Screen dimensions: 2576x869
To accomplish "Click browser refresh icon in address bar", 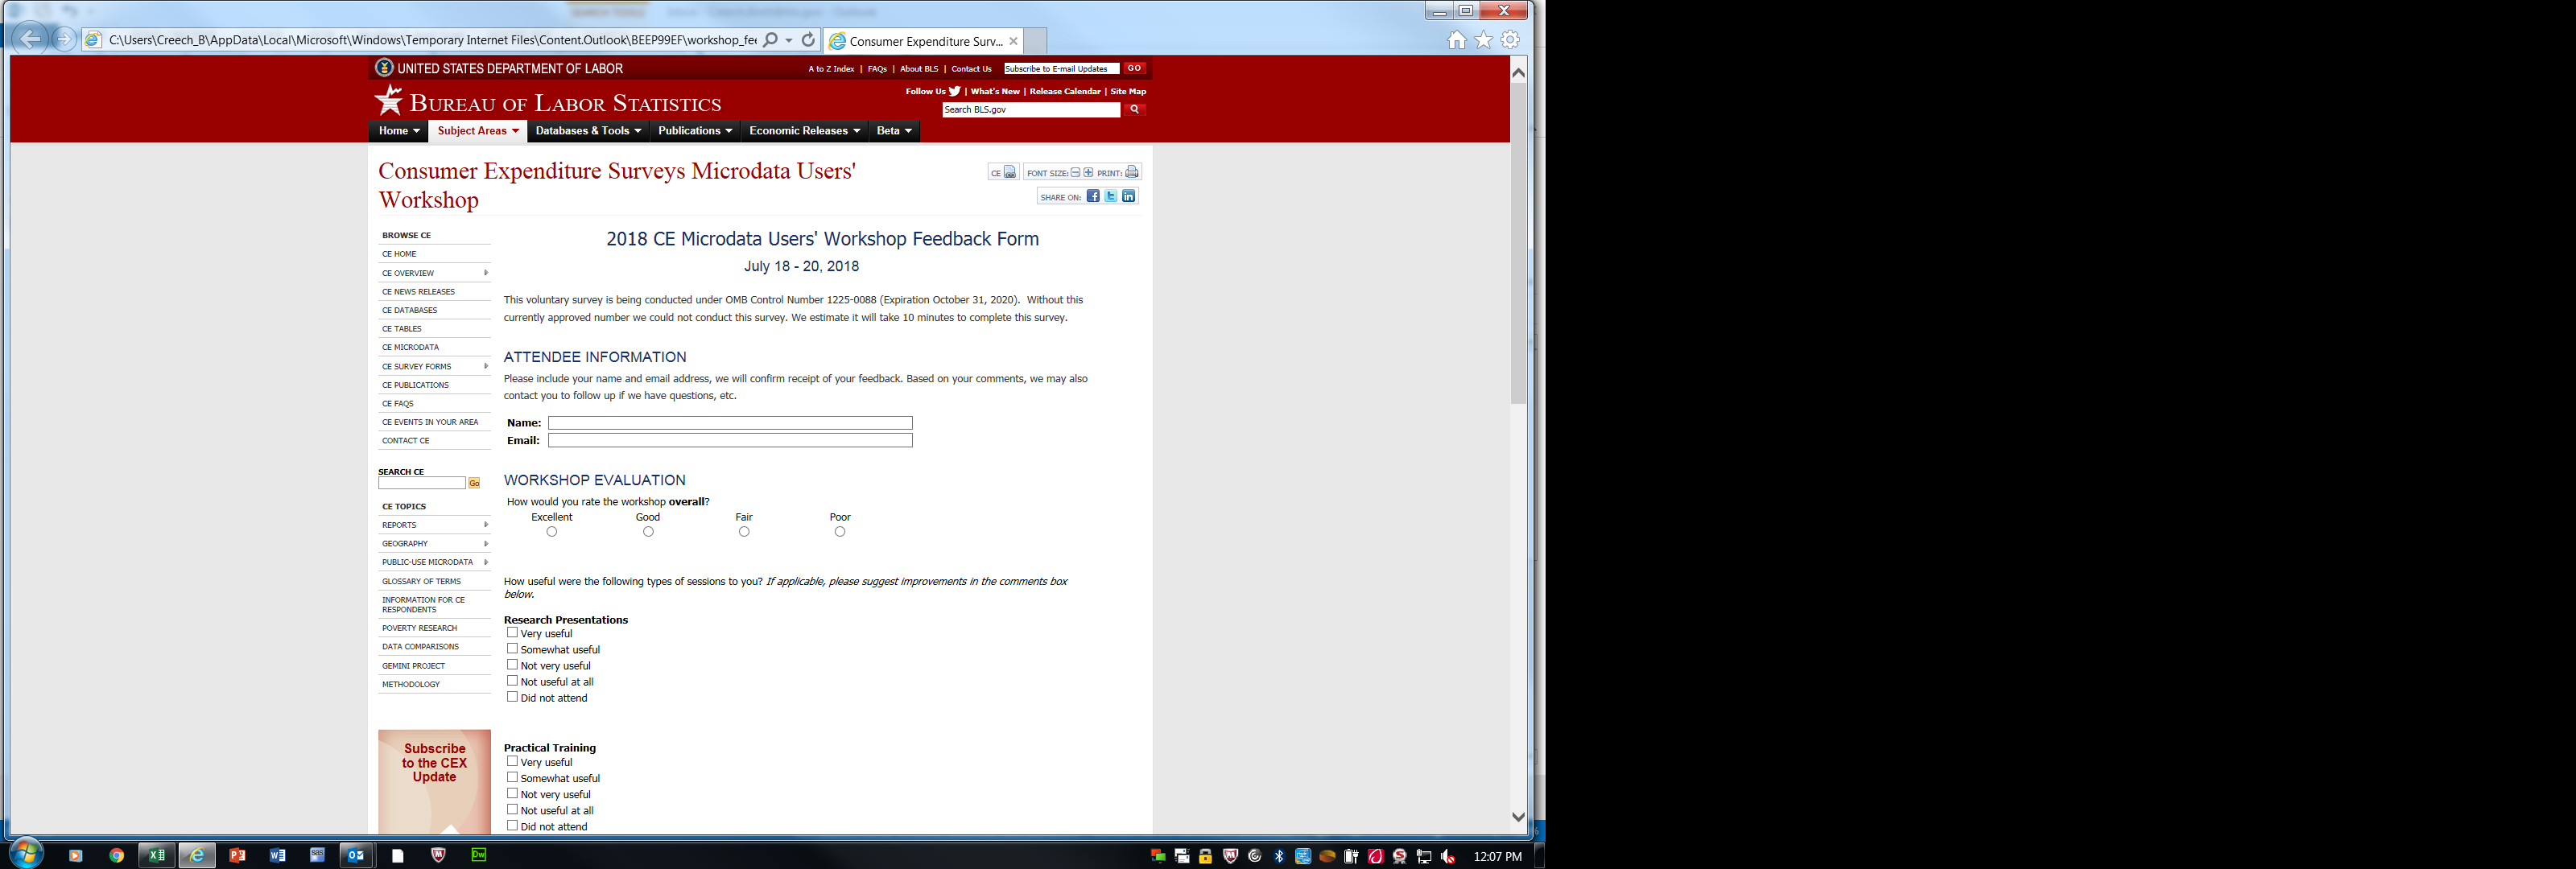I will (808, 40).
